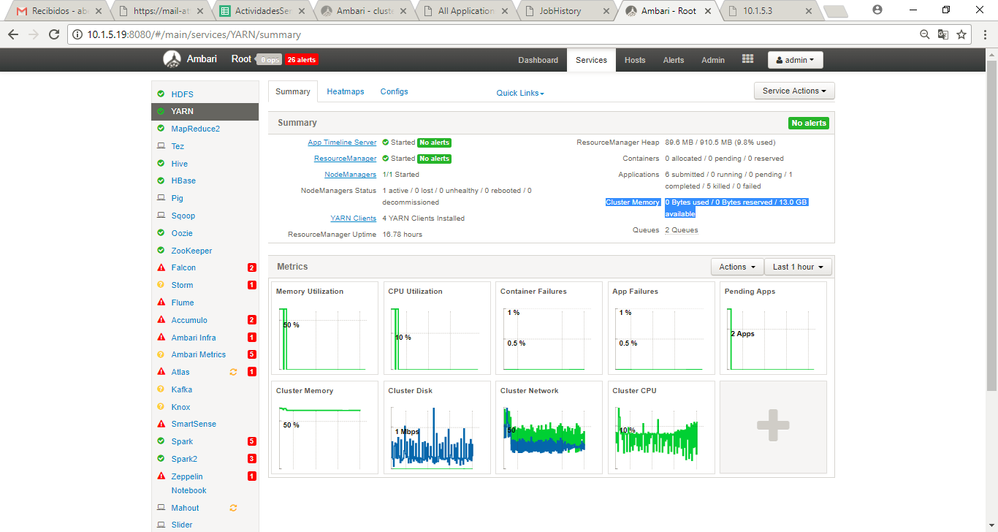Open the Cluster CPU chart
This screenshot has width=998, height=532.
[661, 427]
